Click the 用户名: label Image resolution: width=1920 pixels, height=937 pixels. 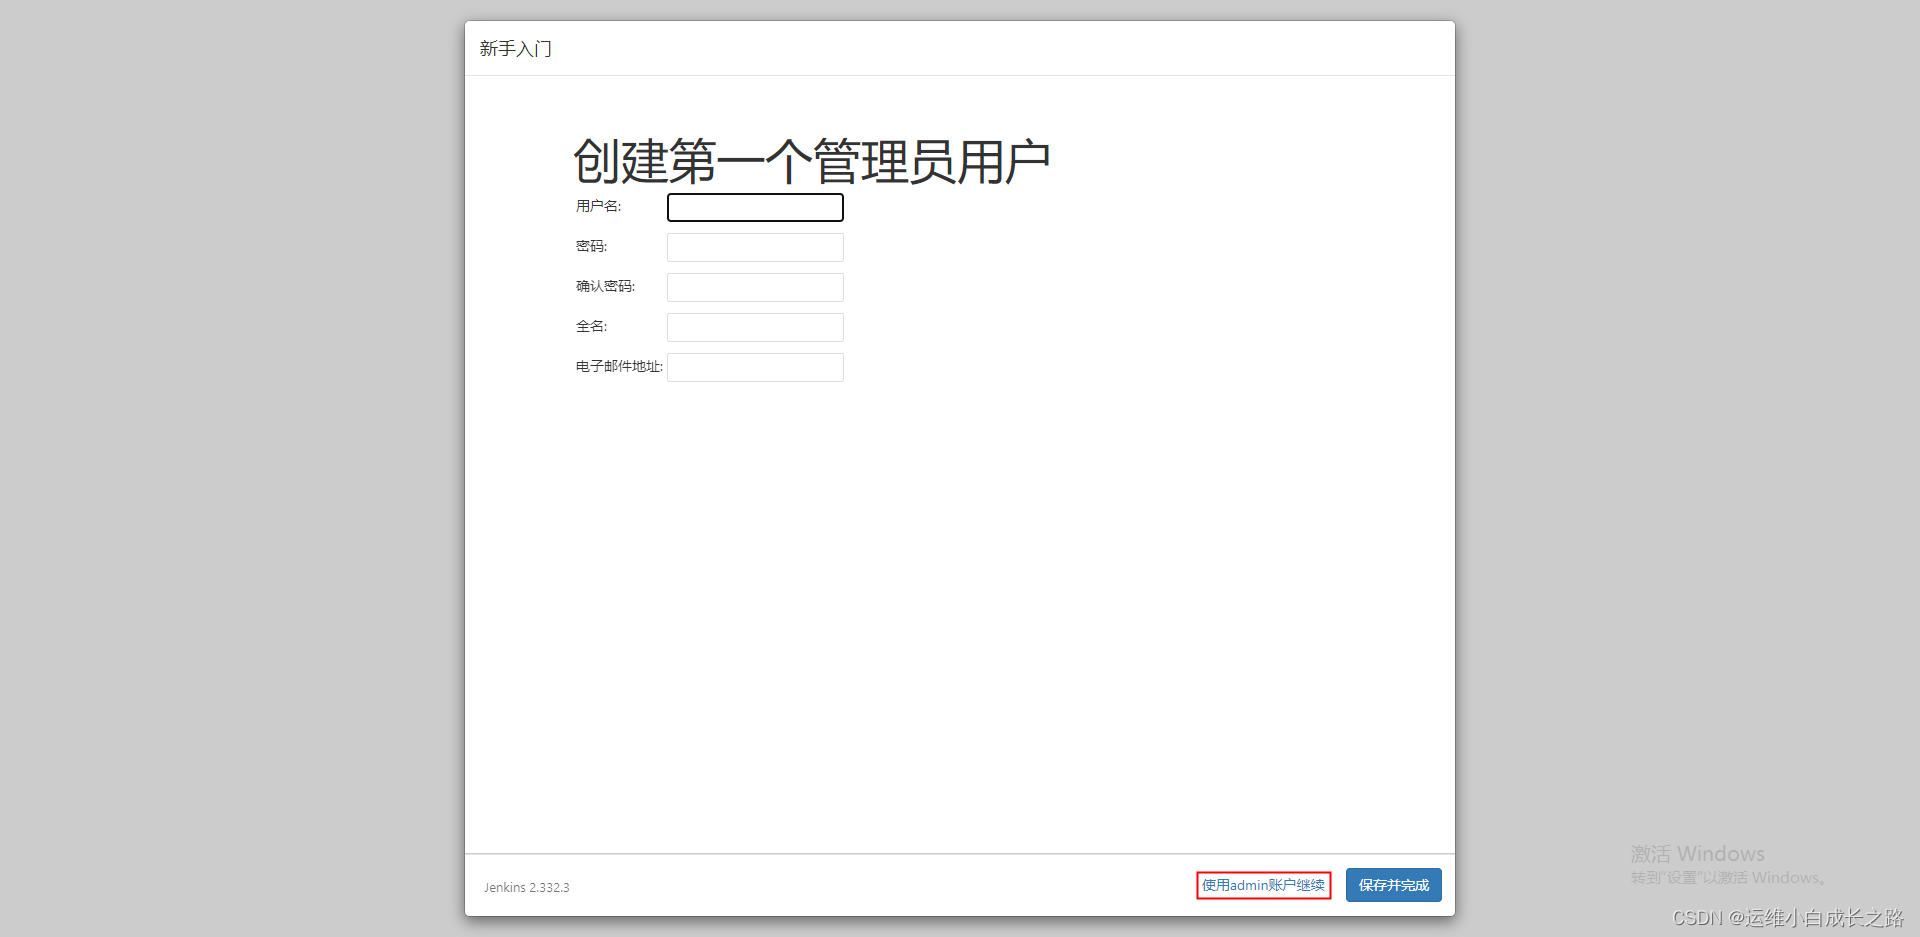pos(599,206)
